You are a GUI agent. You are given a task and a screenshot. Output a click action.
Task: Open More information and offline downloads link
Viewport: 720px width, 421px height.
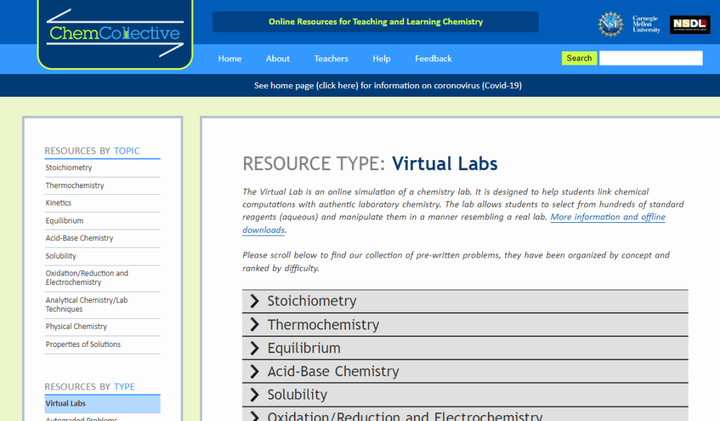point(608,217)
